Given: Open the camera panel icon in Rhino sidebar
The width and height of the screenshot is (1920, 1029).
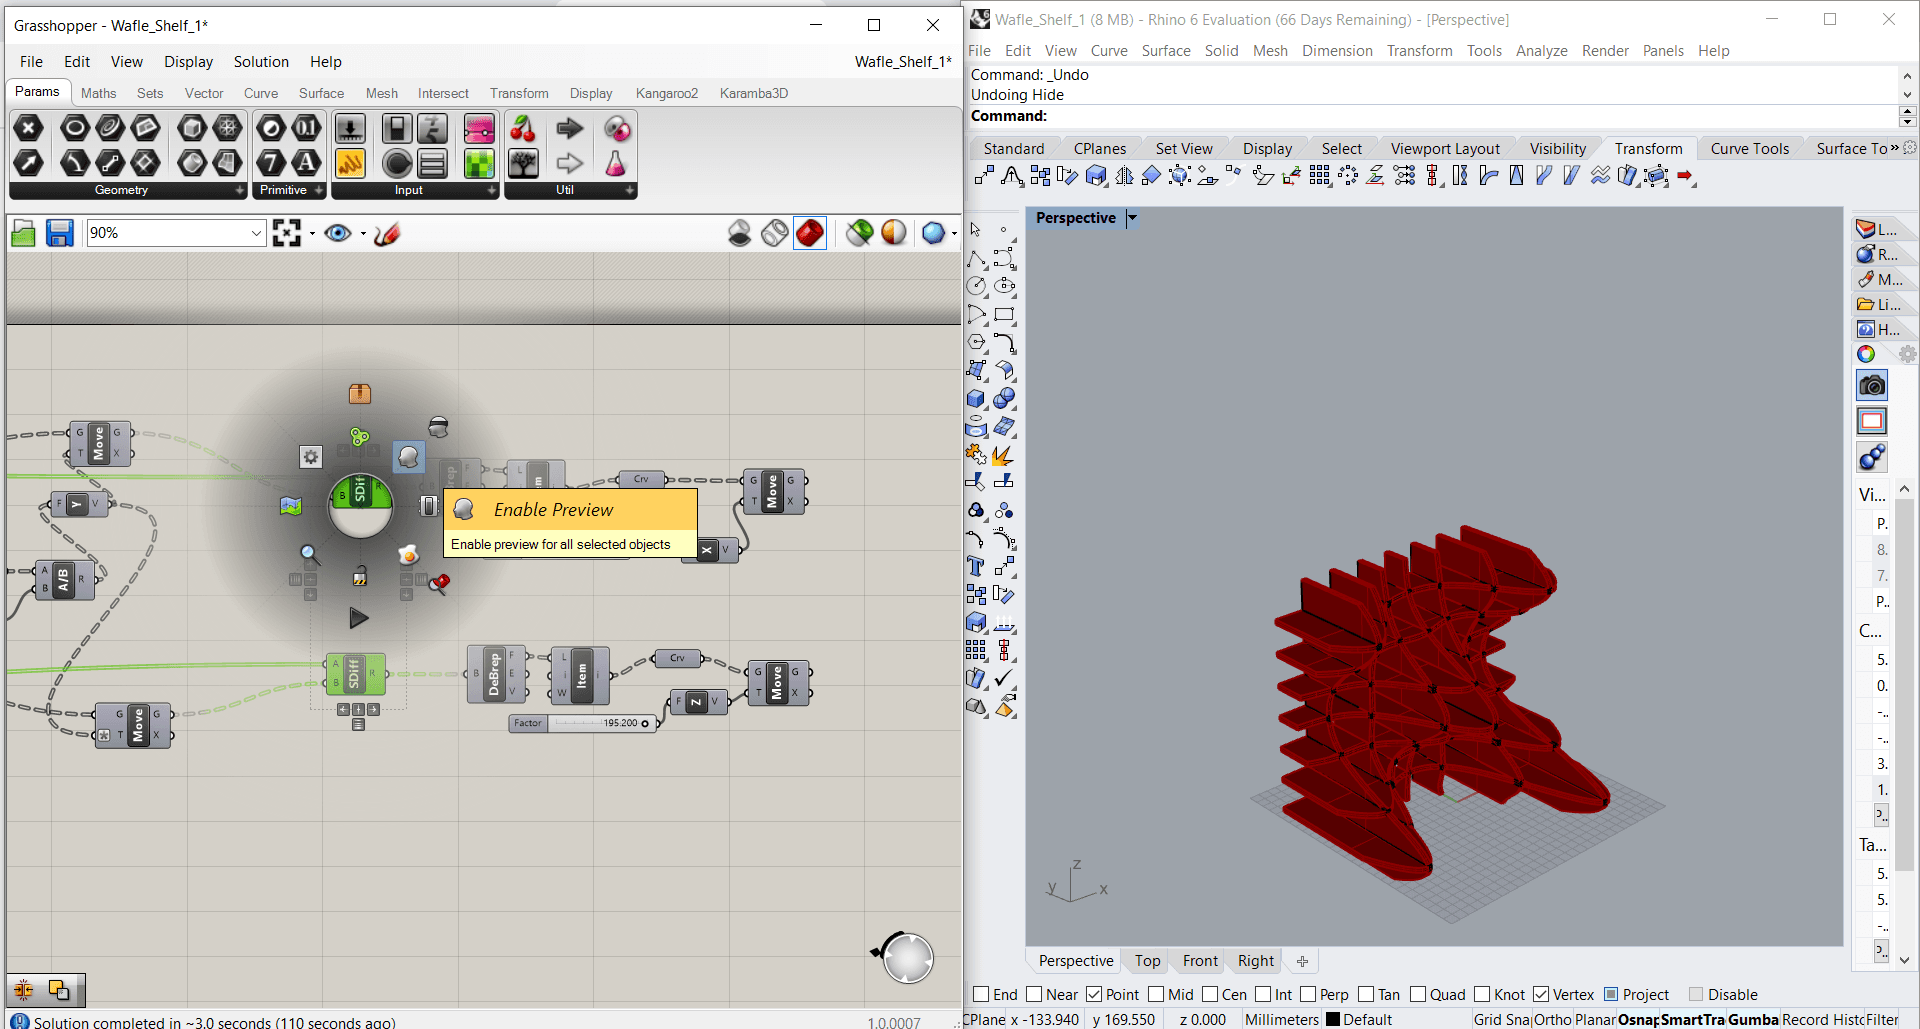Looking at the screenshot, I should 1872,386.
